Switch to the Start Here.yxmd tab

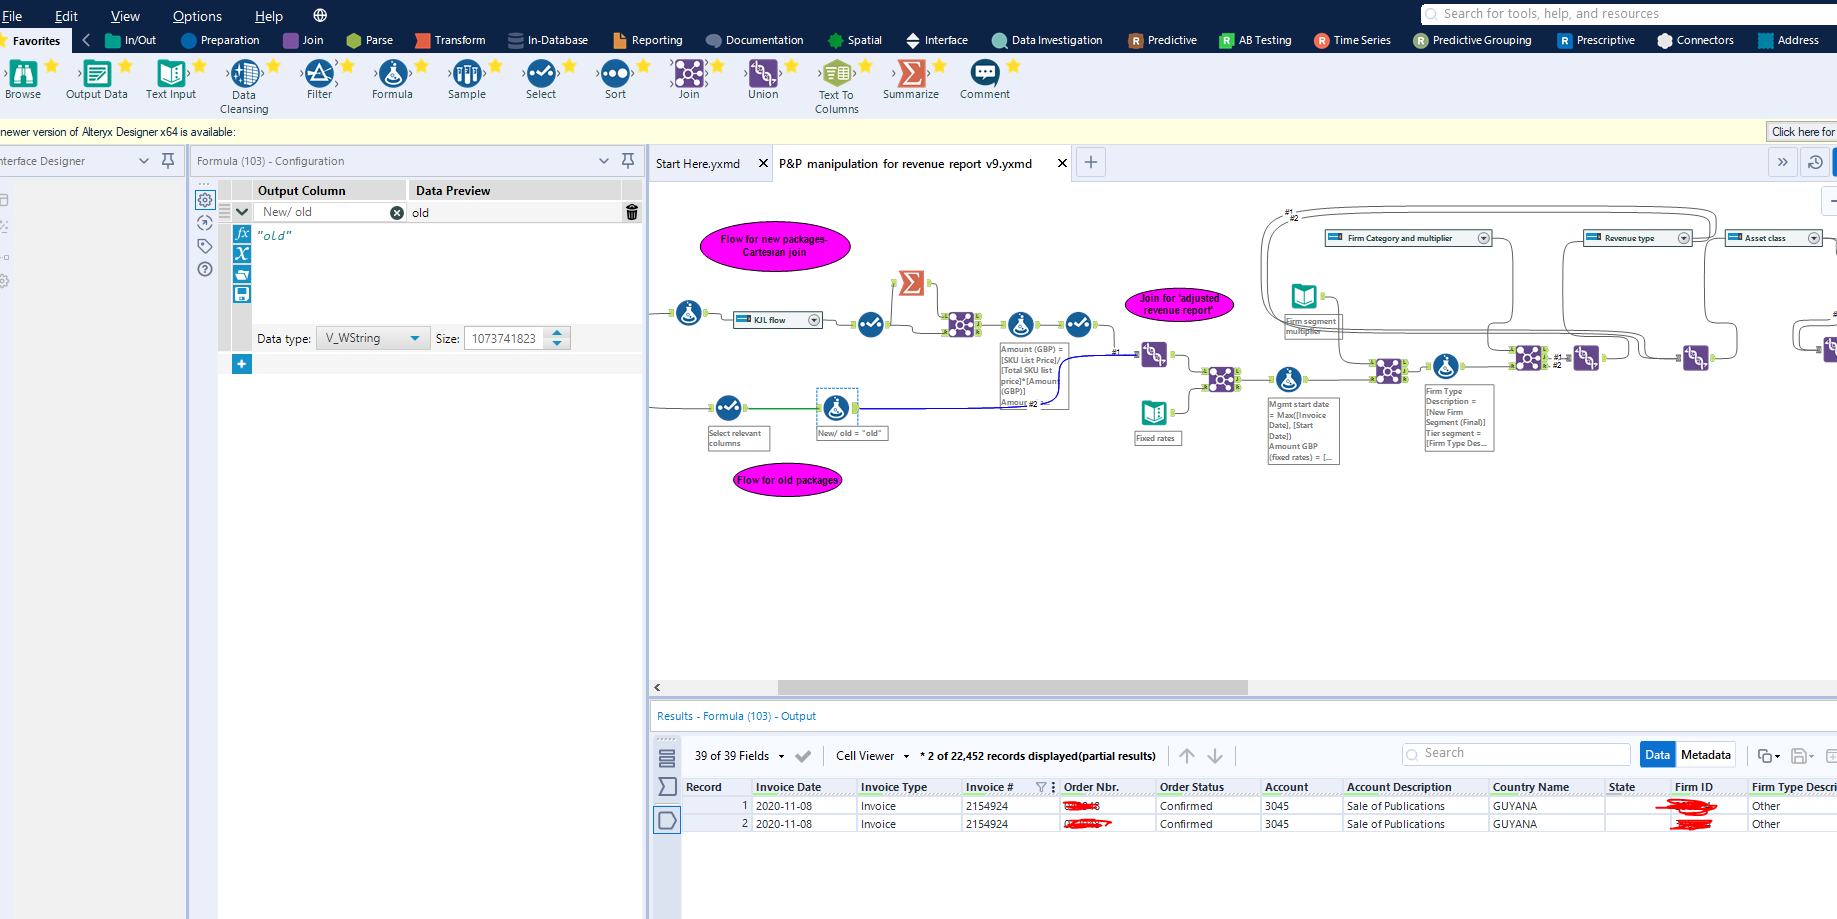pyautogui.click(x=700, y=163)
